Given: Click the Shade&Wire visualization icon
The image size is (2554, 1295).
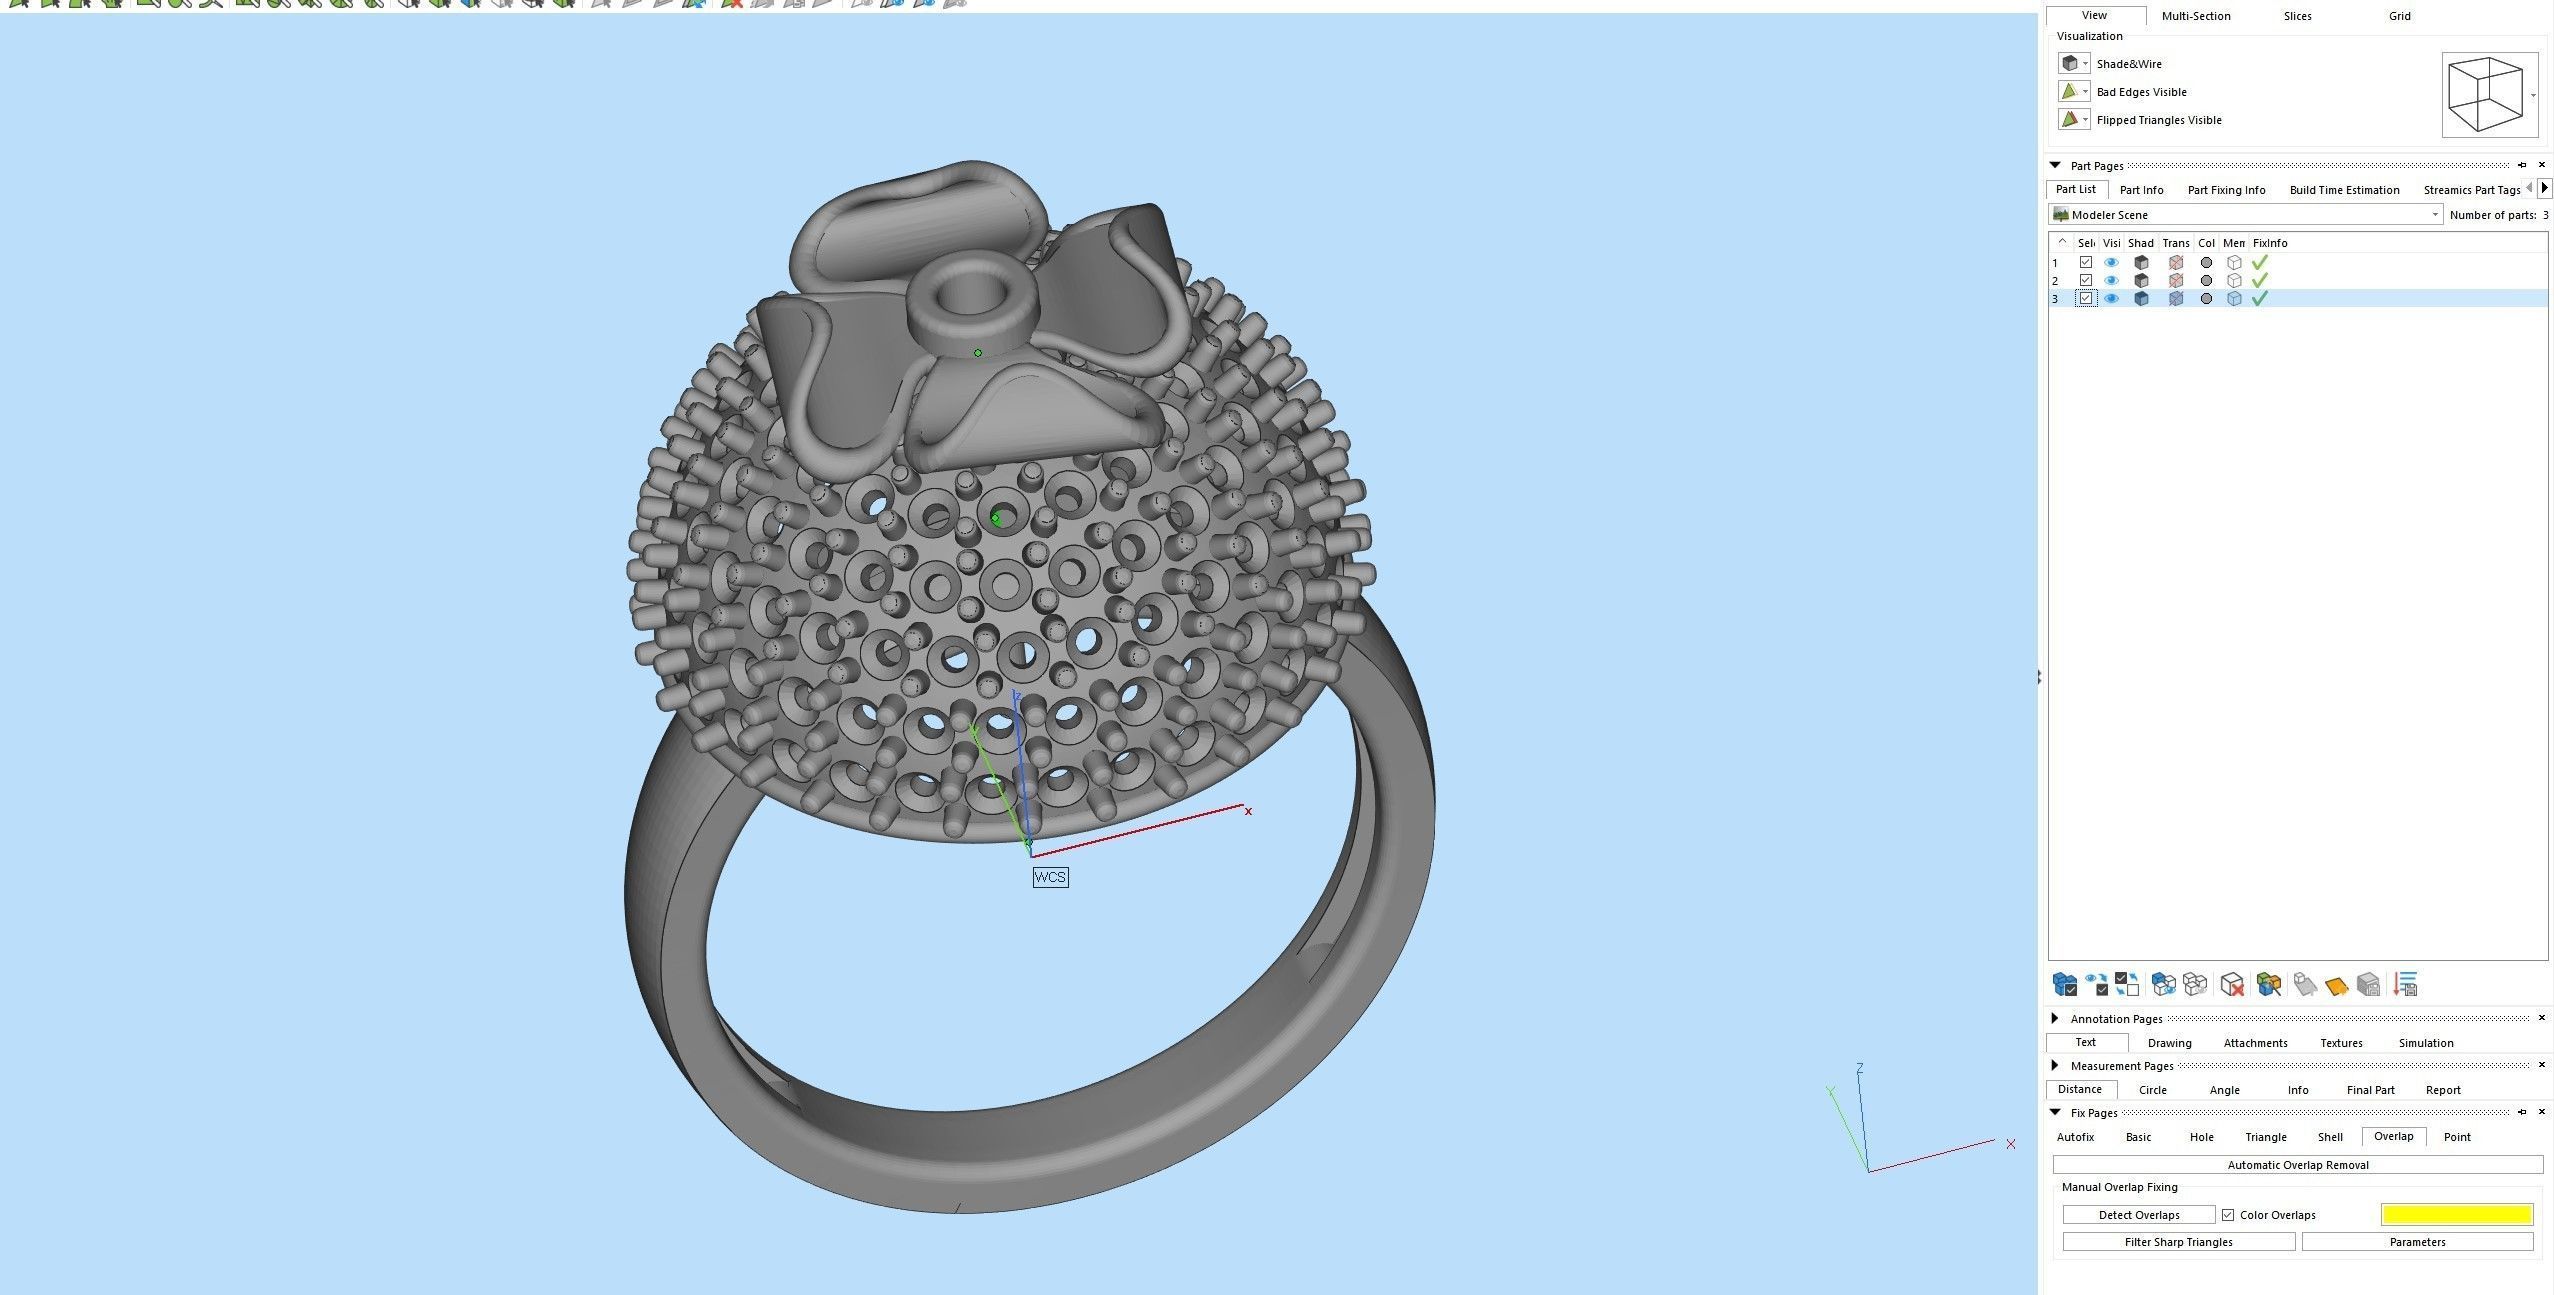Looking at the screenshot, I should tap(2069, 63).
